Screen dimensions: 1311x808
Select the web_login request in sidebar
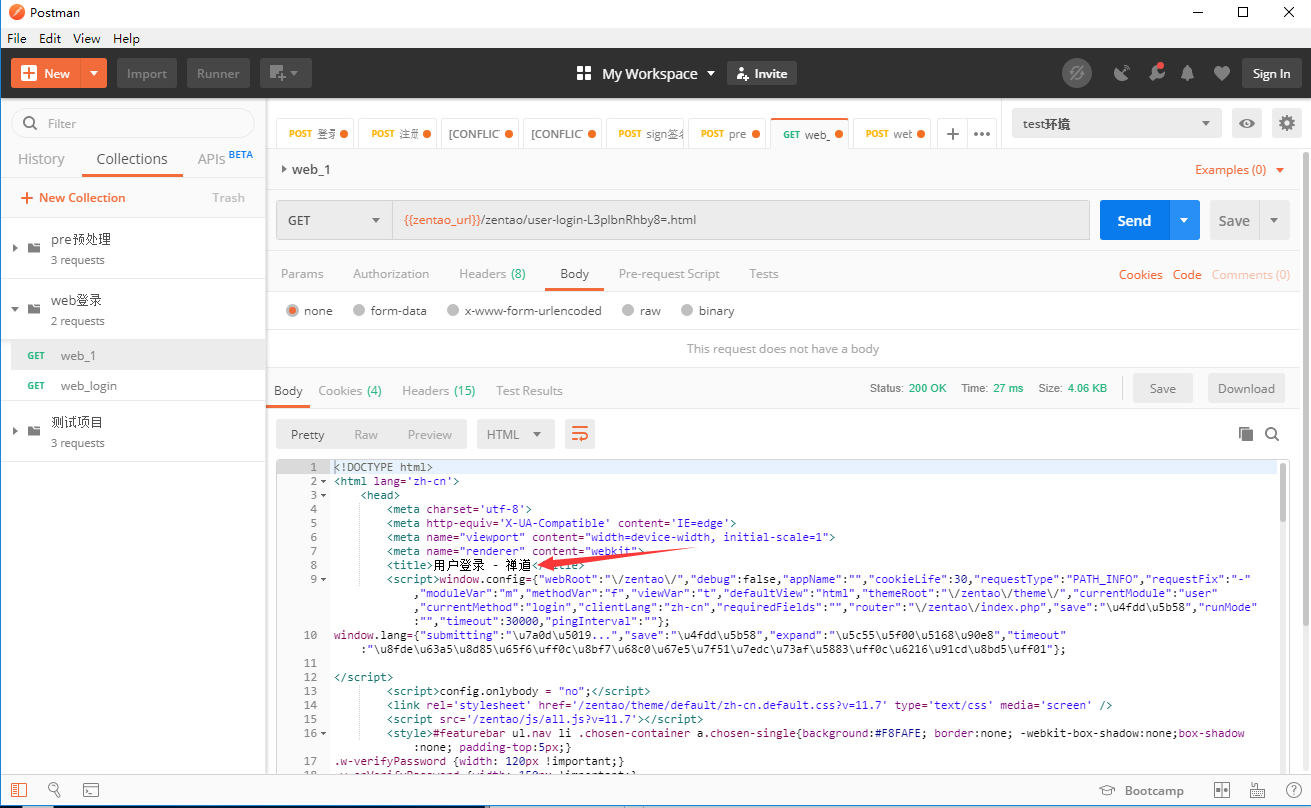133,385
